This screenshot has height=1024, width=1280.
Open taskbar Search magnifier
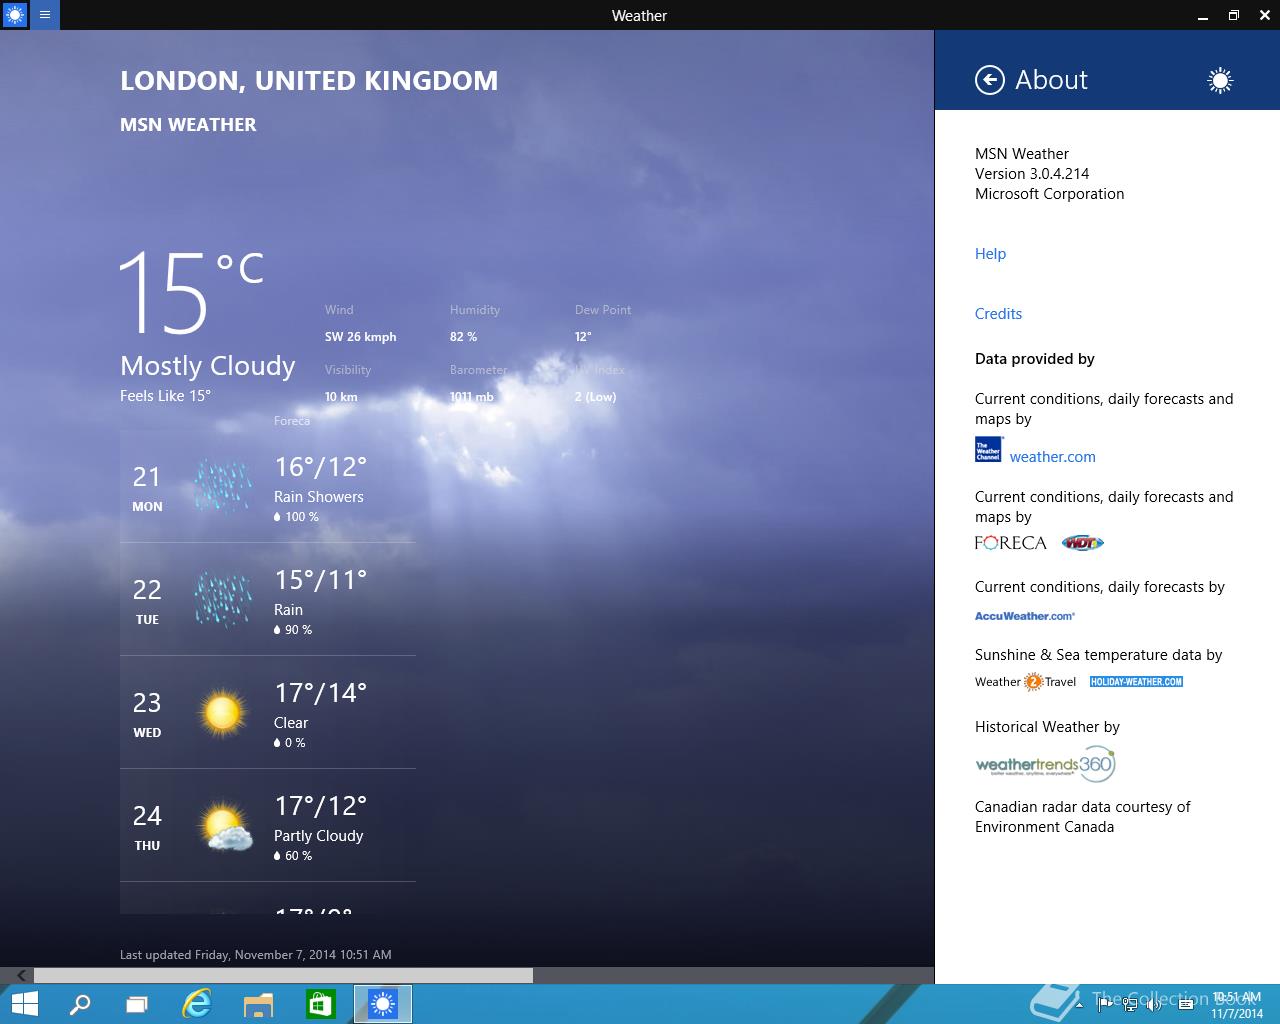[x=80, y=1004]
